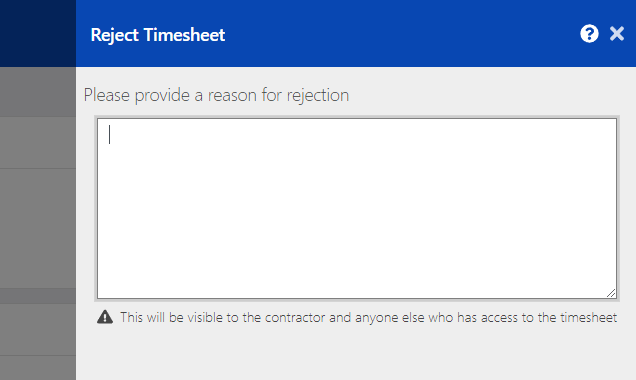Screen dimensions: 636x380
Task: Click "Please provide a reason for rejection" label
Action: click(x=216, y=95)
